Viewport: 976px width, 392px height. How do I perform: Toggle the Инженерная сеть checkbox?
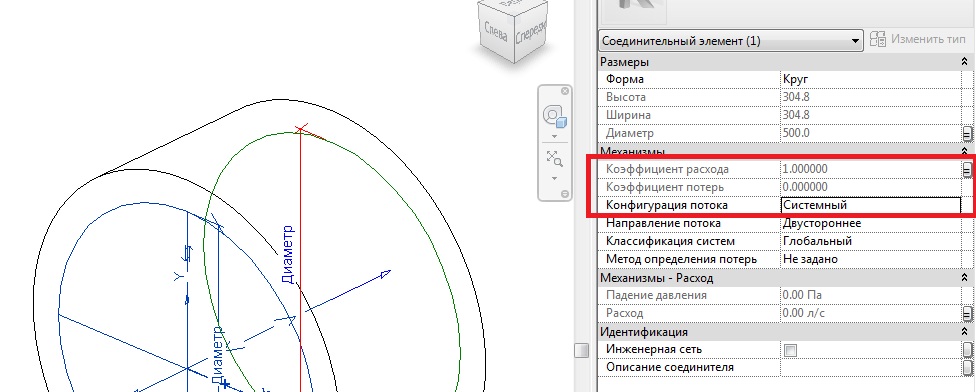click(791, 350)
